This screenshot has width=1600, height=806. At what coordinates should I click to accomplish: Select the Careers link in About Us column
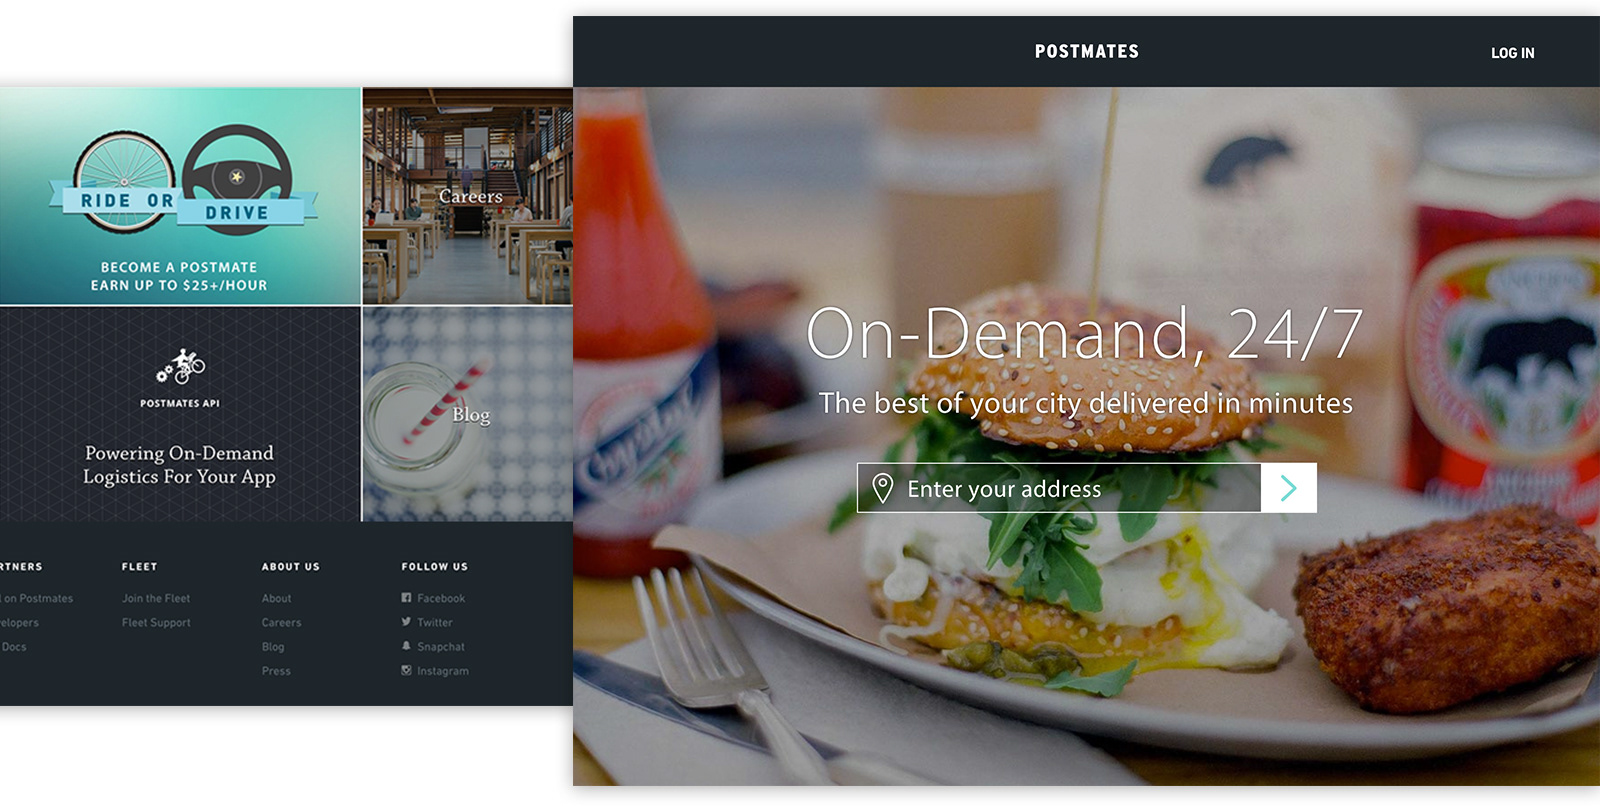pyautogui.click(x=281, y=622)
